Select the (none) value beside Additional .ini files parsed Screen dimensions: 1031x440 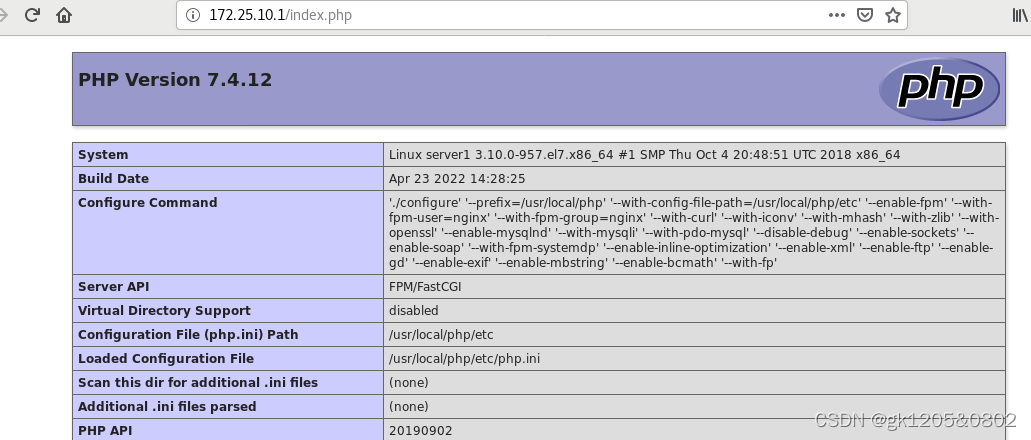pos(408,406)
